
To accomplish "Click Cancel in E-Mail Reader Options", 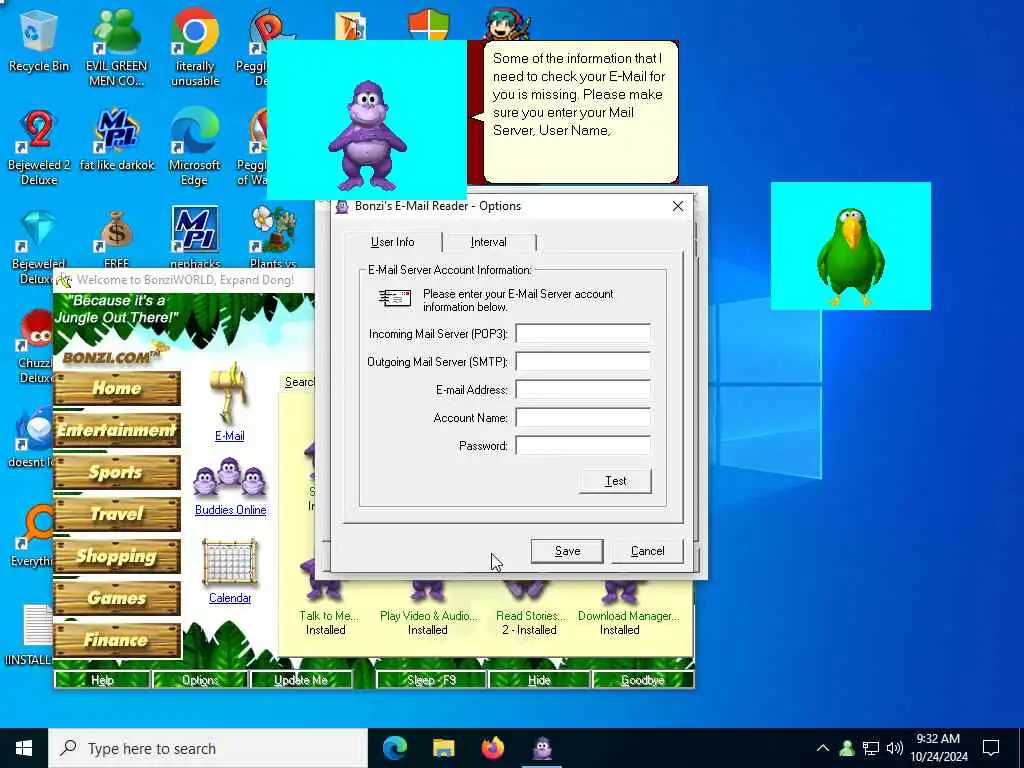I will [x=647, y=551].
